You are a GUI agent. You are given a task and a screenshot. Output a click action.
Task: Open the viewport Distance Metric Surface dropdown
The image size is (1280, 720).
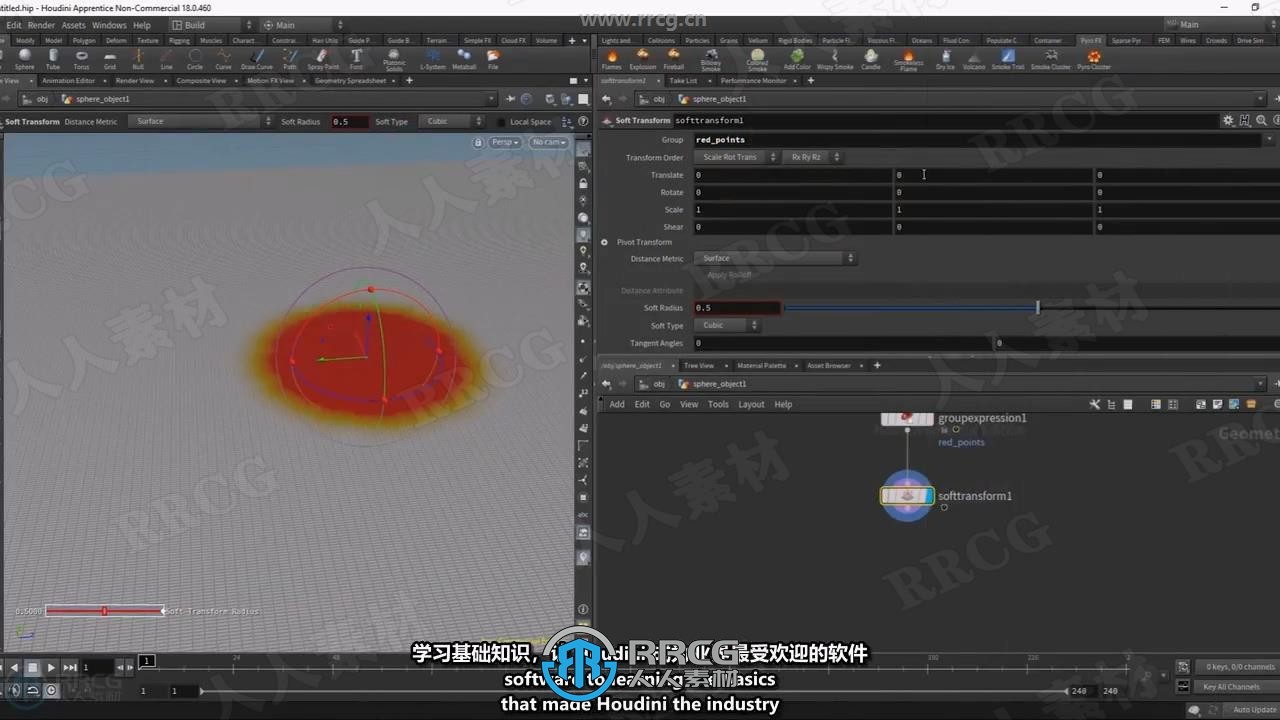point(199,122)
